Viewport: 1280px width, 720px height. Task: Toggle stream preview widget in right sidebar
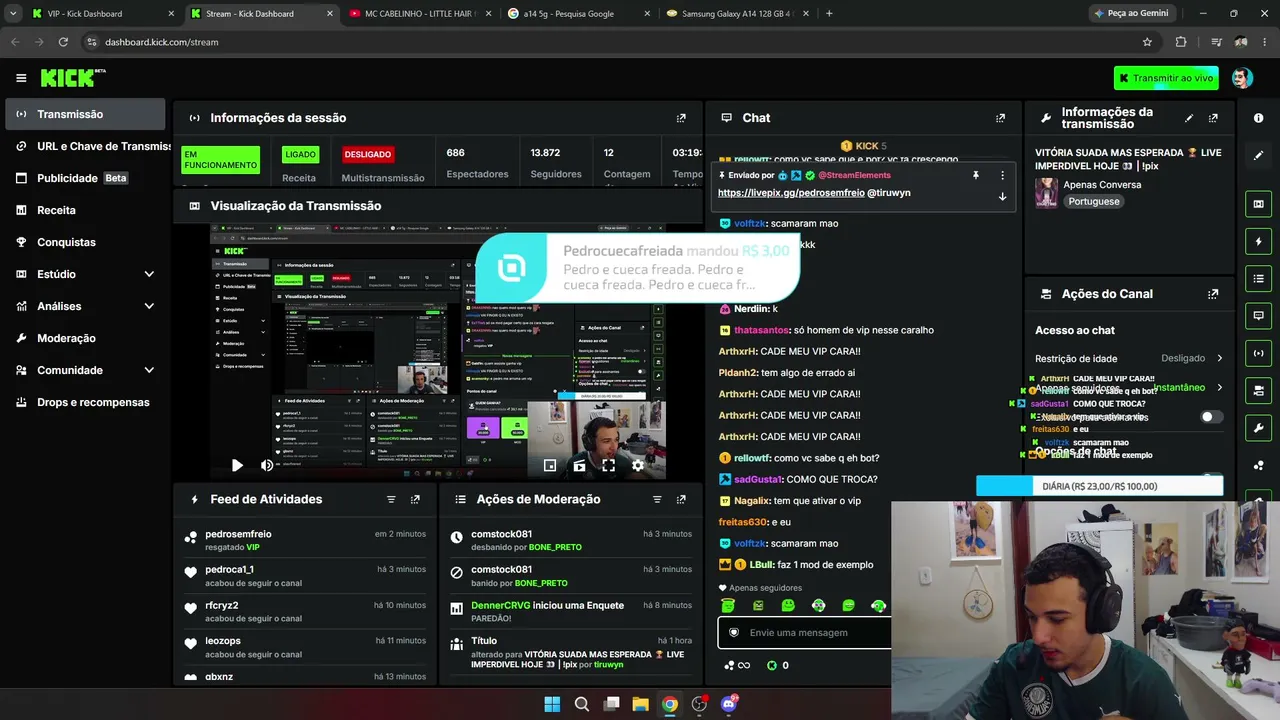tap(1258, 204)
